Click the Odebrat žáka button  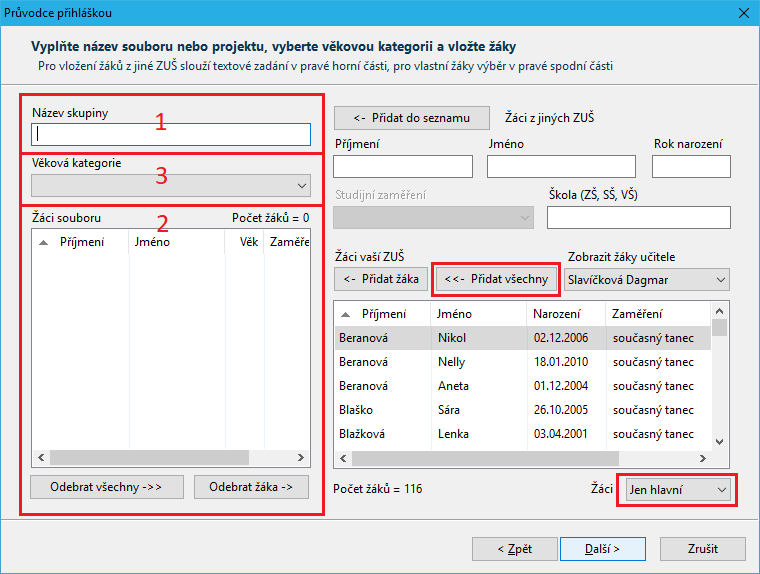pos(251,487)
